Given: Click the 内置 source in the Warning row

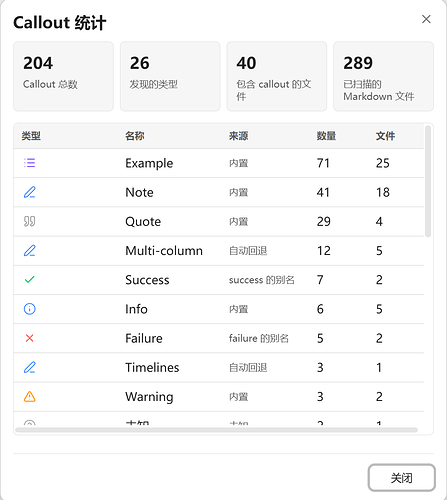Looking at the screenshot, I should [x=238, y=397].
